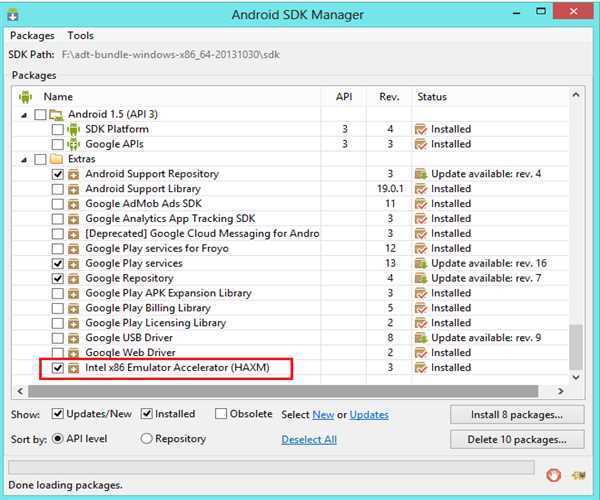
Task: Click the SDK Platform package icon
Action: tap(73, 129)
